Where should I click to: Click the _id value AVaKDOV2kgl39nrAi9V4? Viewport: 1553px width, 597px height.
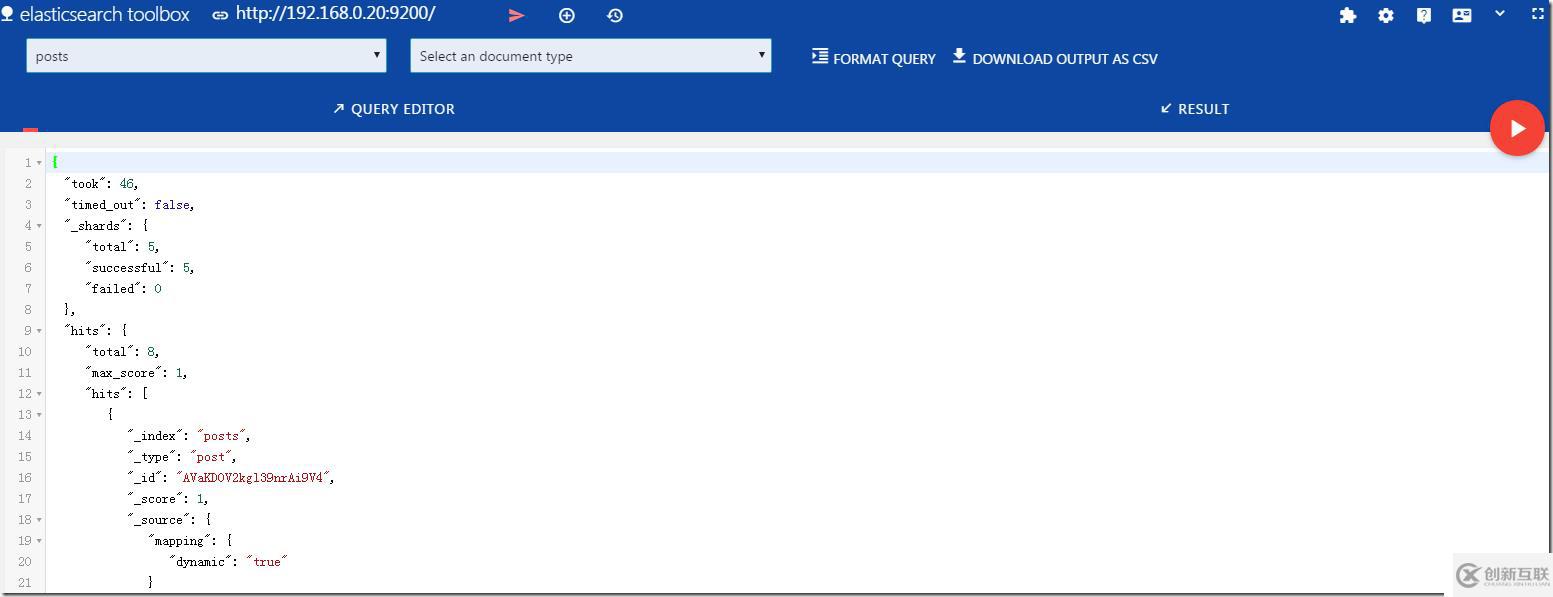(x=252, y=478)
